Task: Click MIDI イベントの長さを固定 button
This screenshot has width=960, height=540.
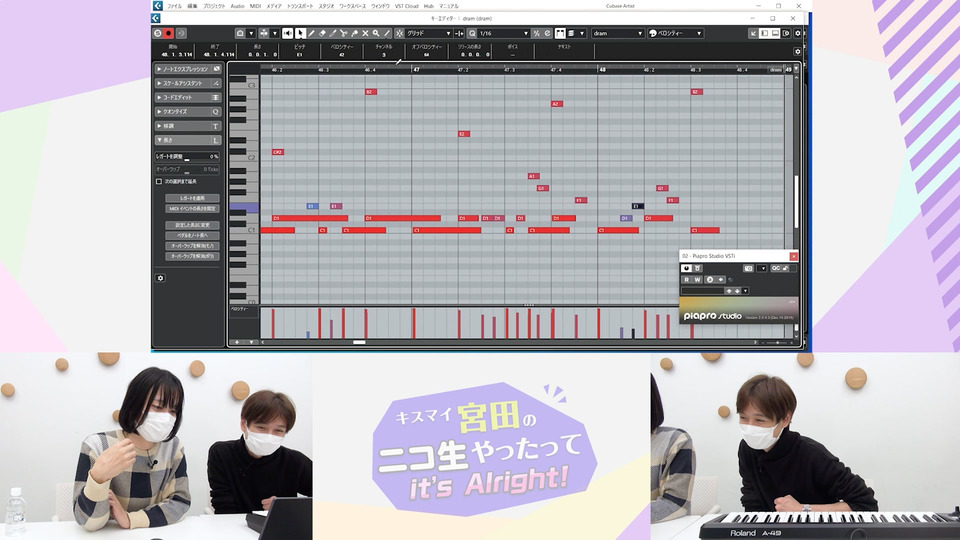Action: tap(192, 209)
